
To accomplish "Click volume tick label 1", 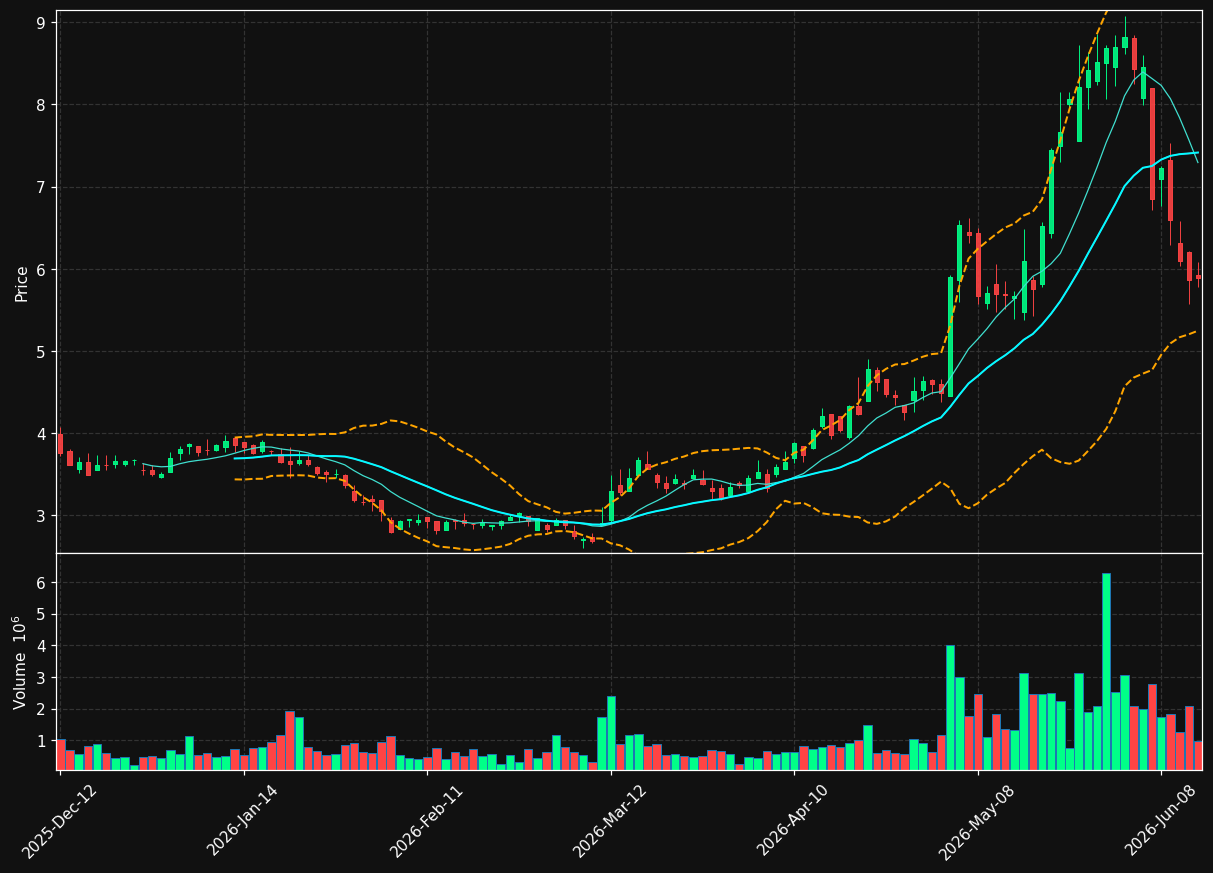I will (x=41, y=741).
